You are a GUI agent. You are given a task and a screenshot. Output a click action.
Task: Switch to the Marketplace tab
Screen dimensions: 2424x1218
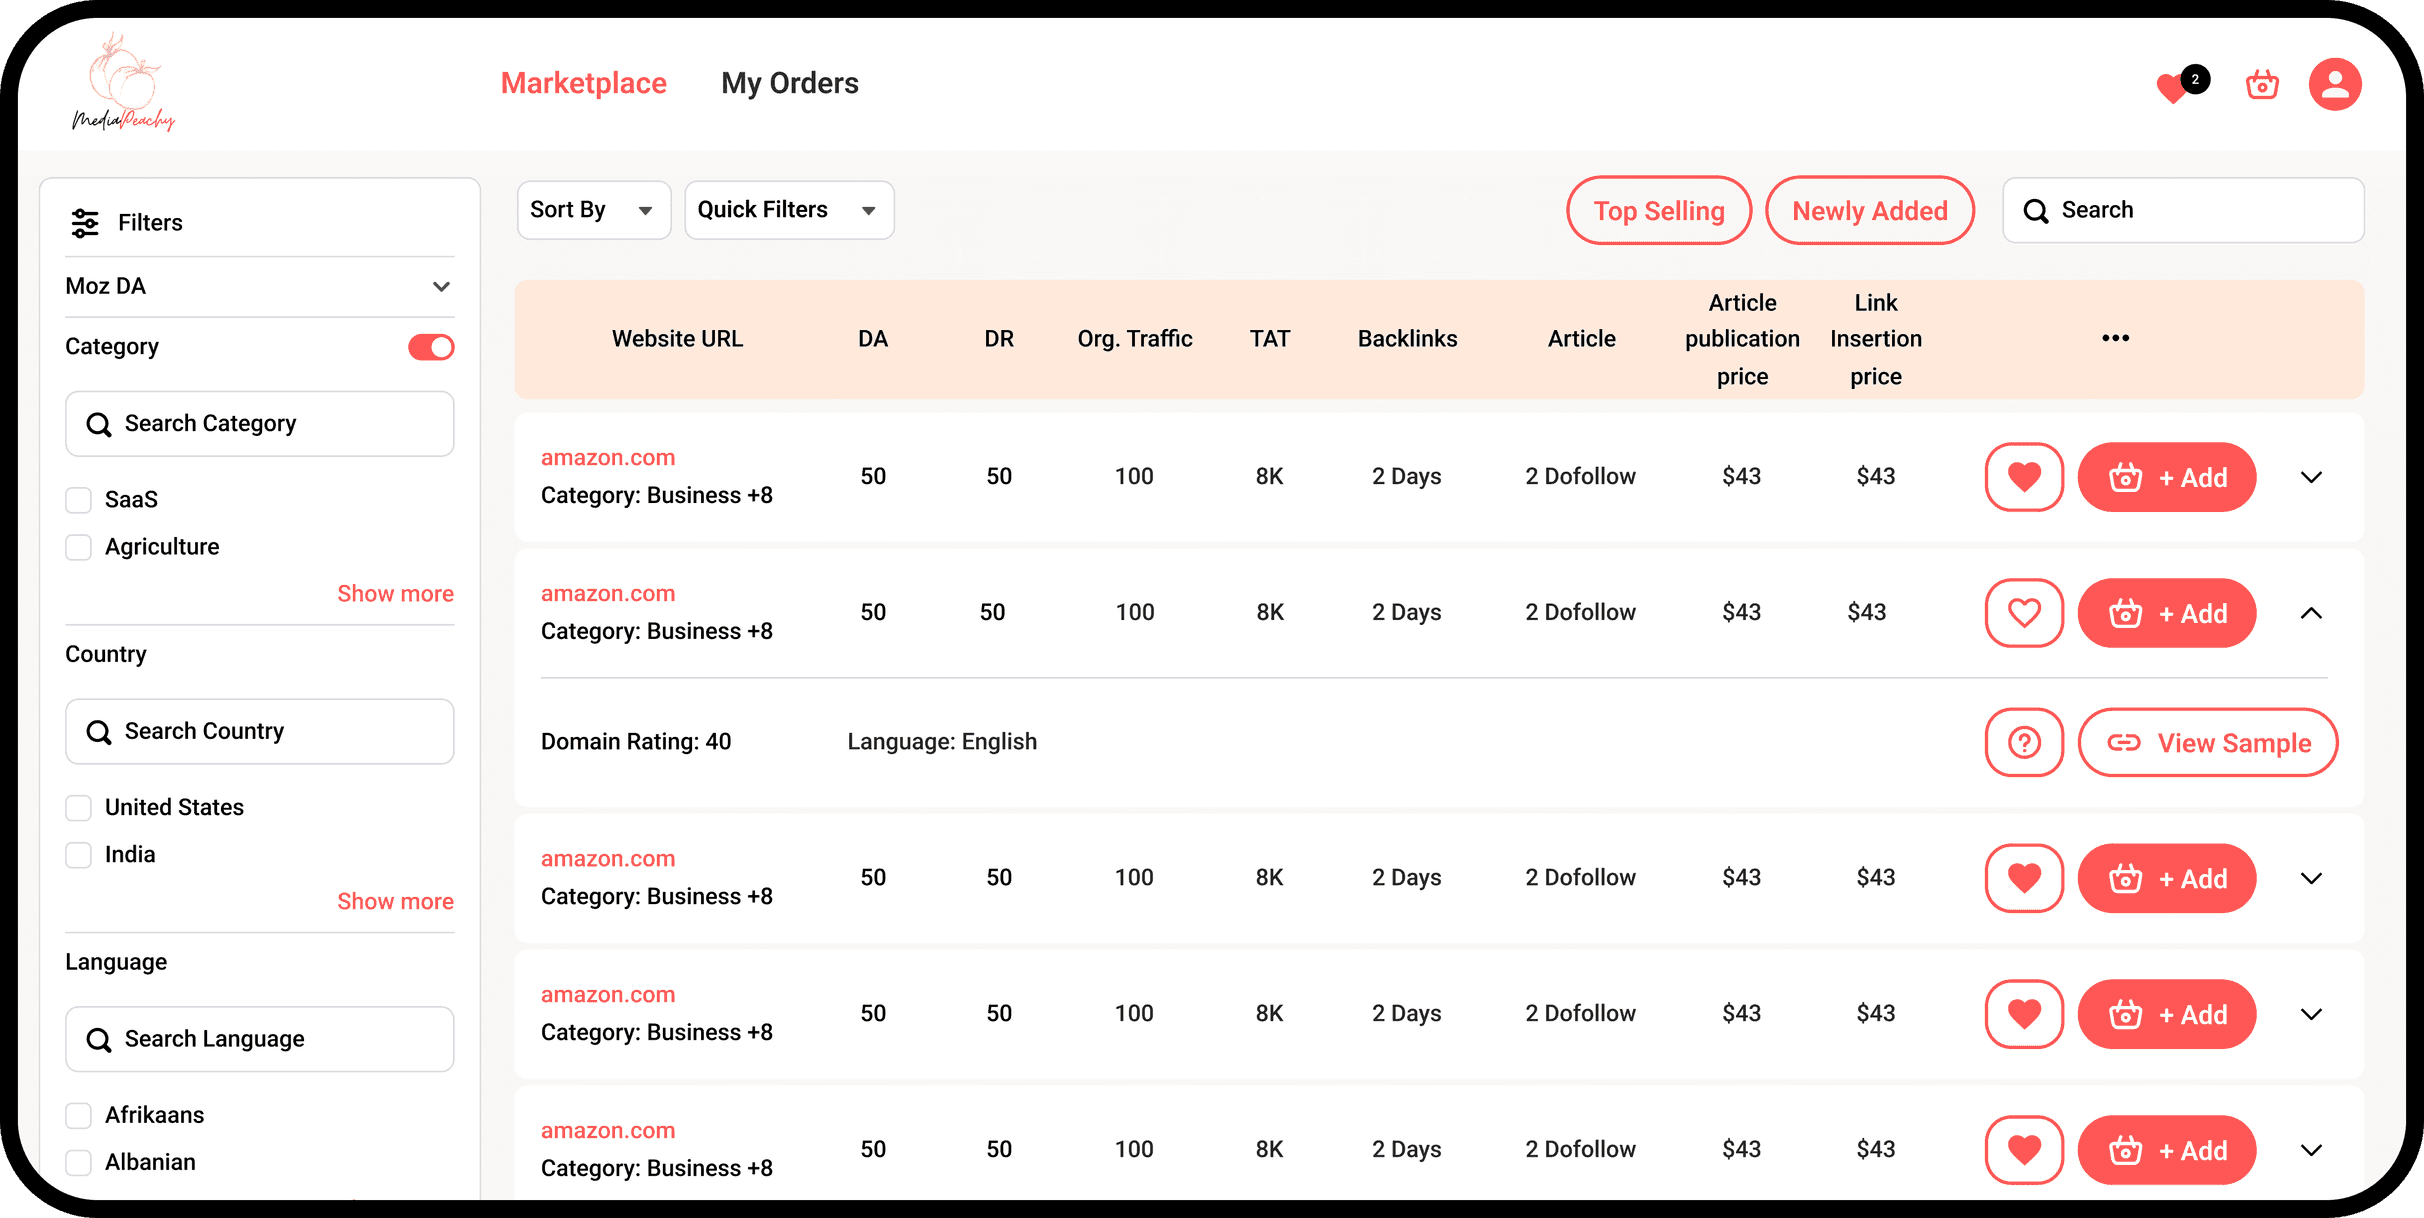[x=583, y=83]
